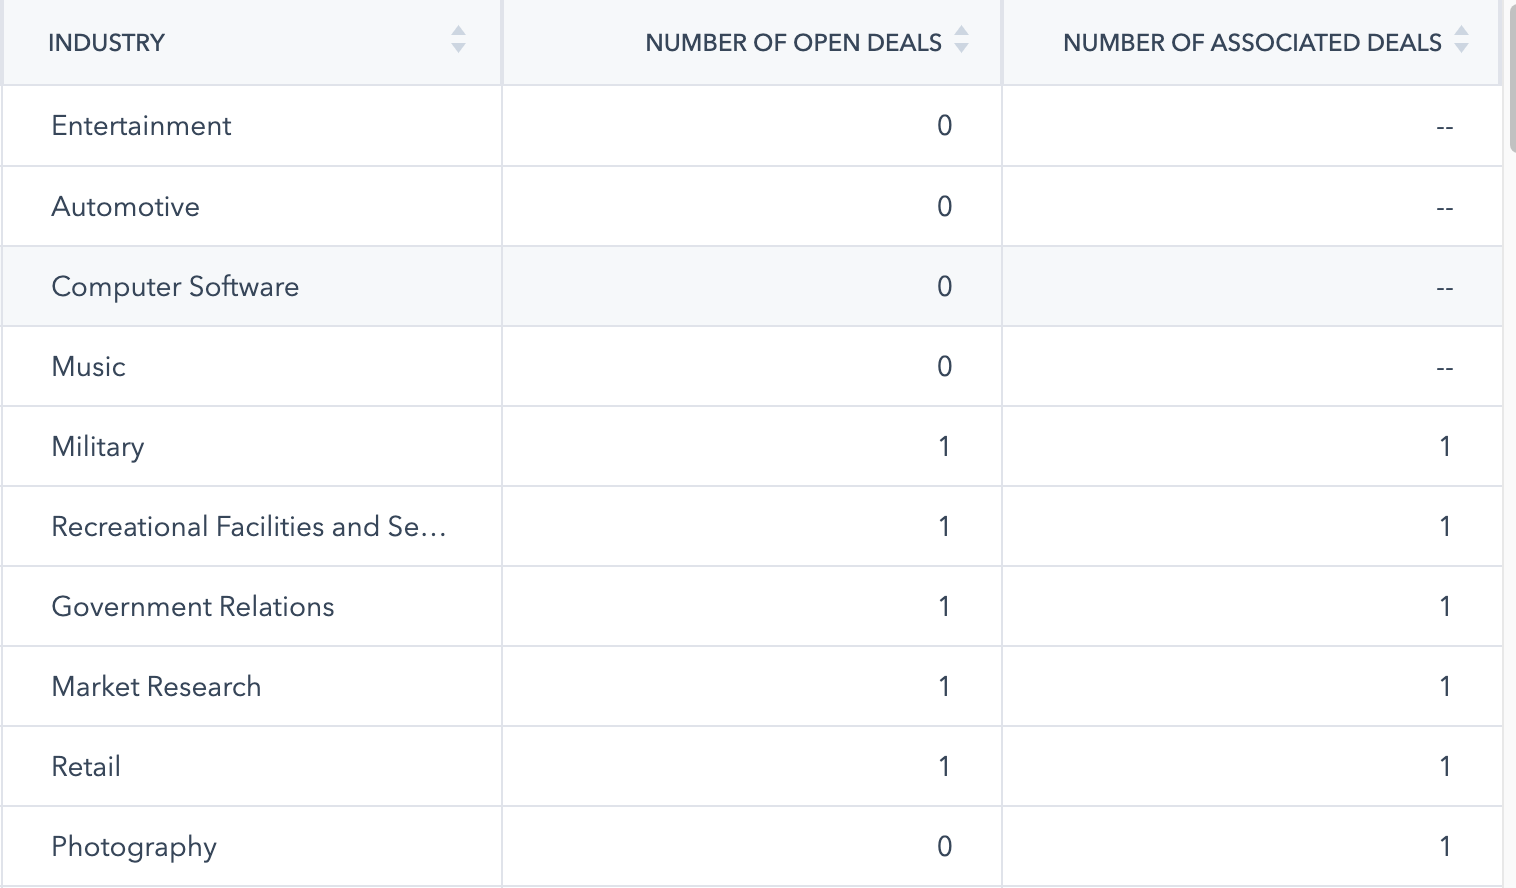Viewport: 1516px width, 888px height.
Task: Open the Government Relations row
Action: (193, 606)
